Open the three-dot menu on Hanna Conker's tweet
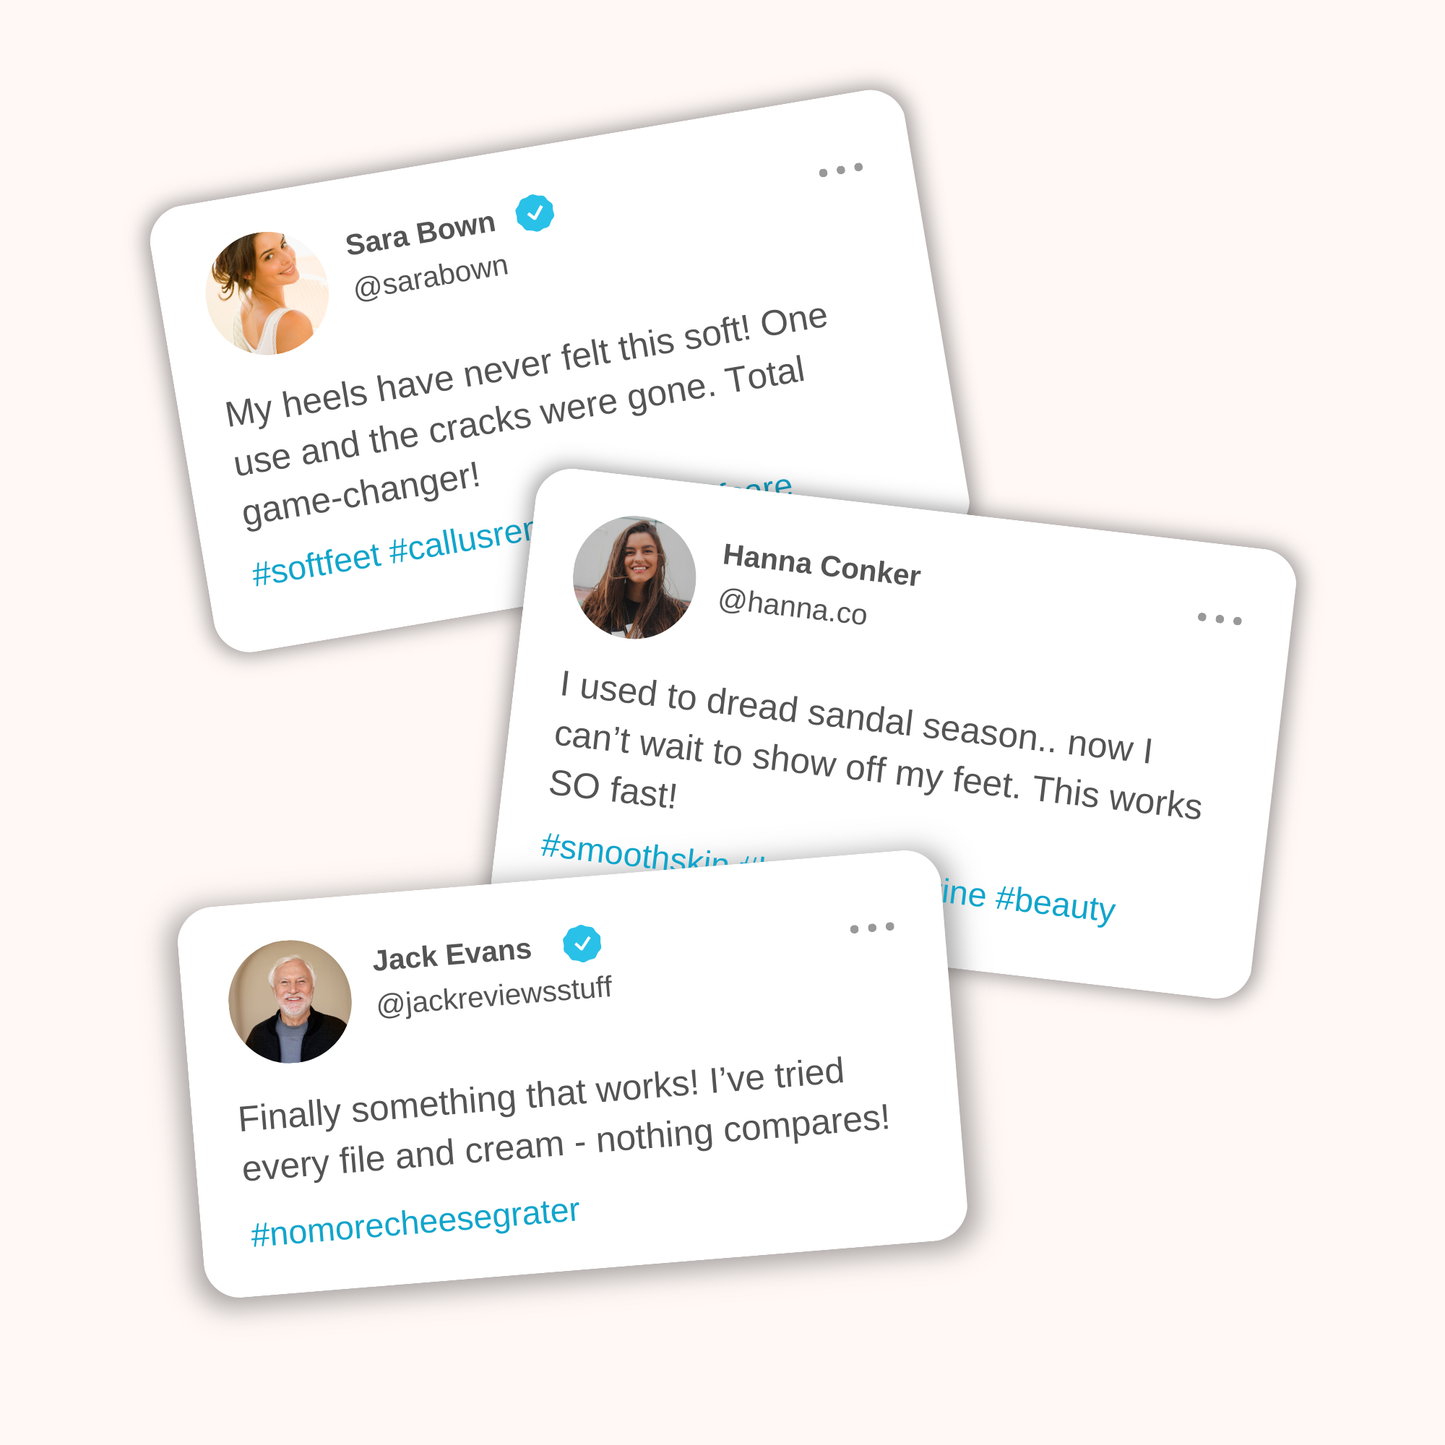This screenshot has height=1445, width=1445. pyautogui.click(x=1219, y=619)
